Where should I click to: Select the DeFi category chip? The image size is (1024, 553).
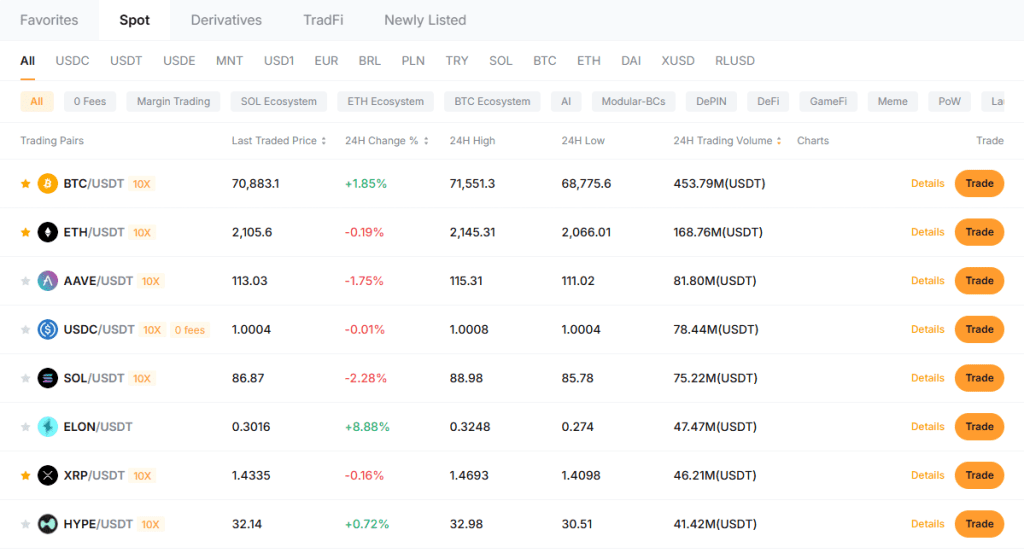tap(768, 101)
